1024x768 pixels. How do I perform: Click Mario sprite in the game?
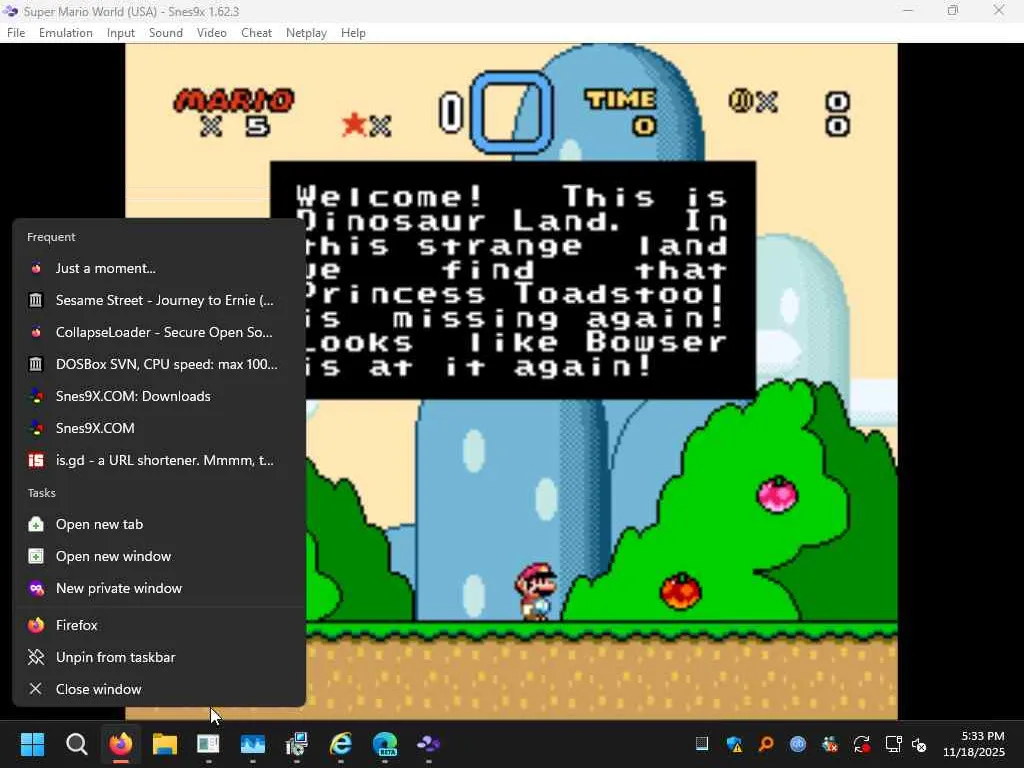536,592
